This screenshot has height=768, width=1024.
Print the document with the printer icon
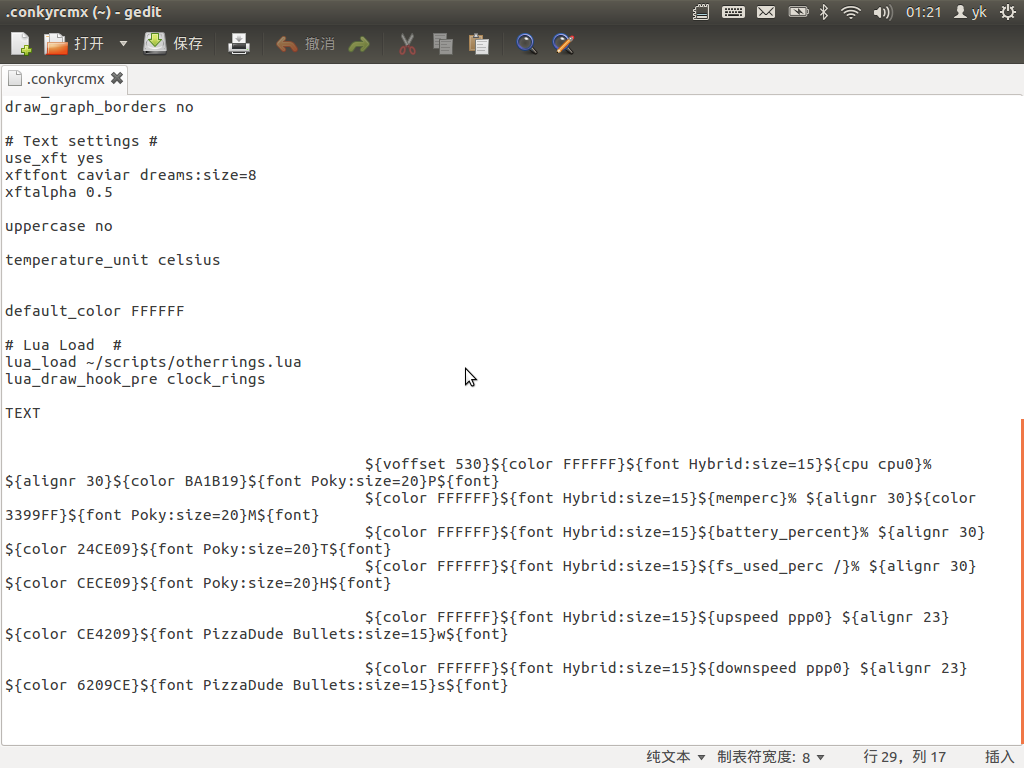click(x=238, y=44)
